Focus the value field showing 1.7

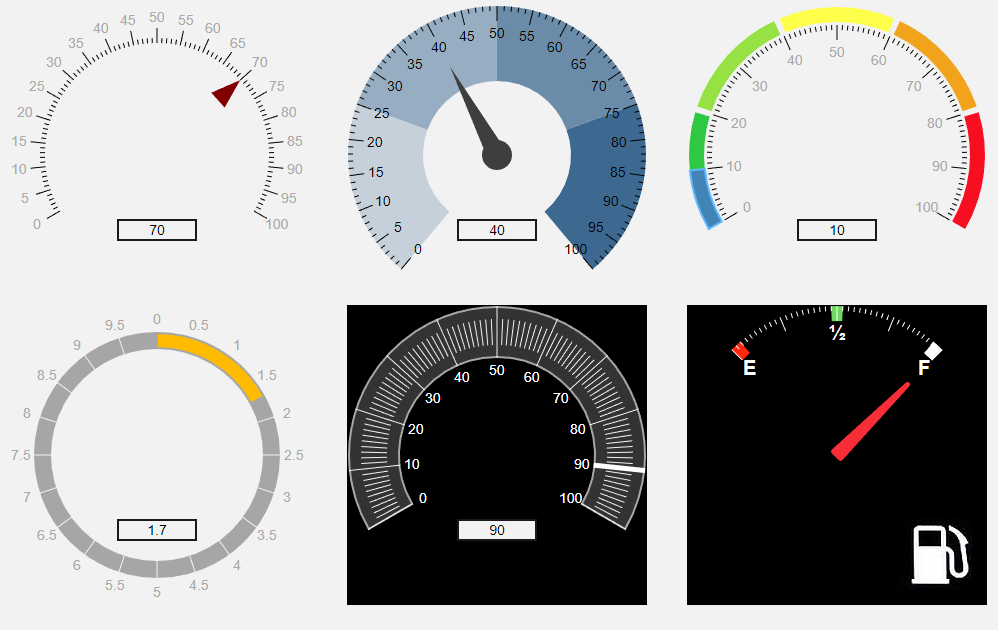157,530
